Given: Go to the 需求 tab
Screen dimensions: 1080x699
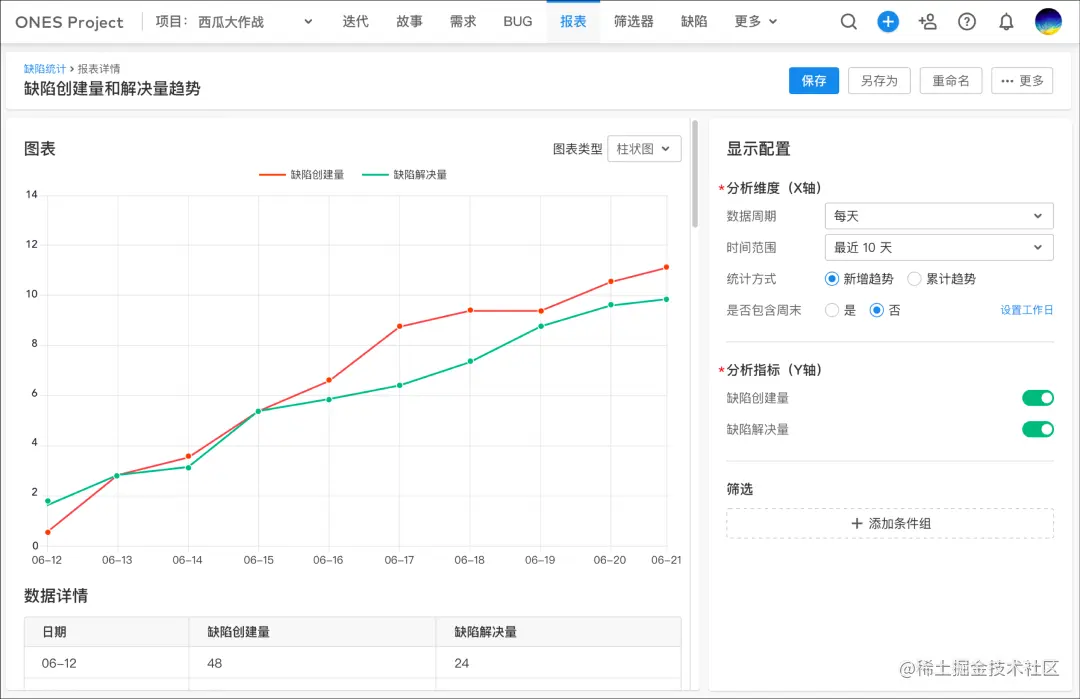Looking at the screenshot, I should coord(463,22).
